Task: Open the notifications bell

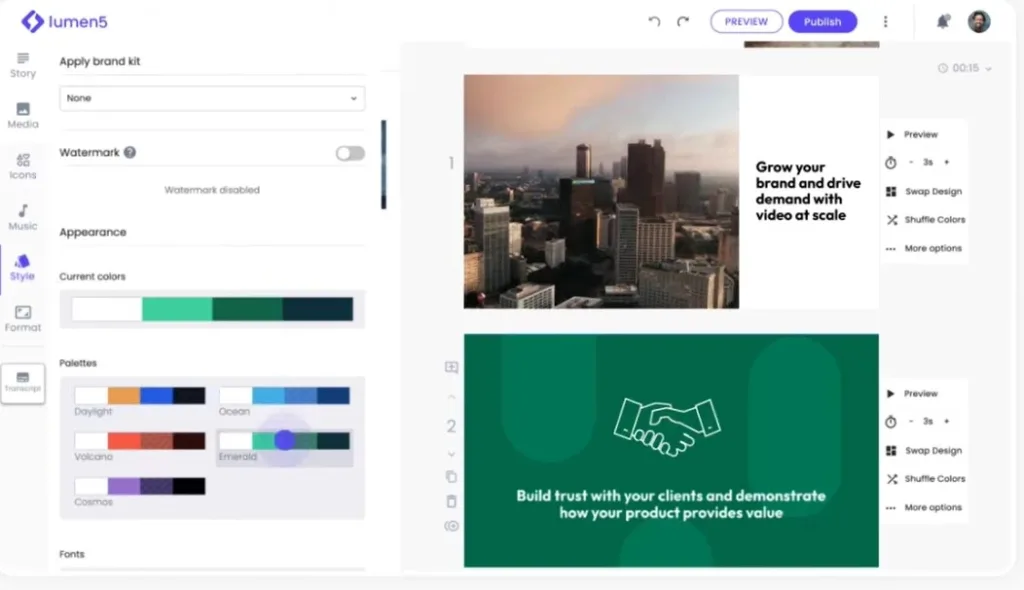Action: click(x=942, y=22)
